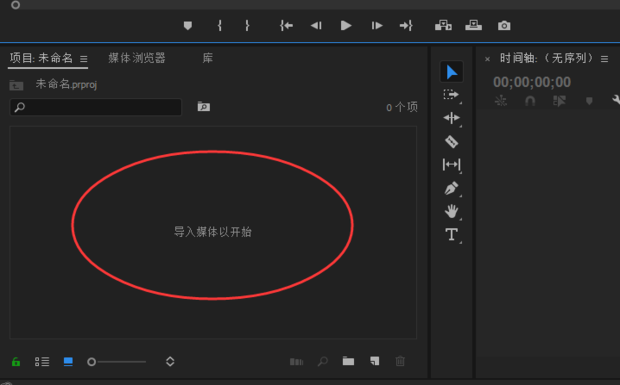The height and width of the screenshot is (385, 620).
Task: Step forward one frame
Action: 377,26
